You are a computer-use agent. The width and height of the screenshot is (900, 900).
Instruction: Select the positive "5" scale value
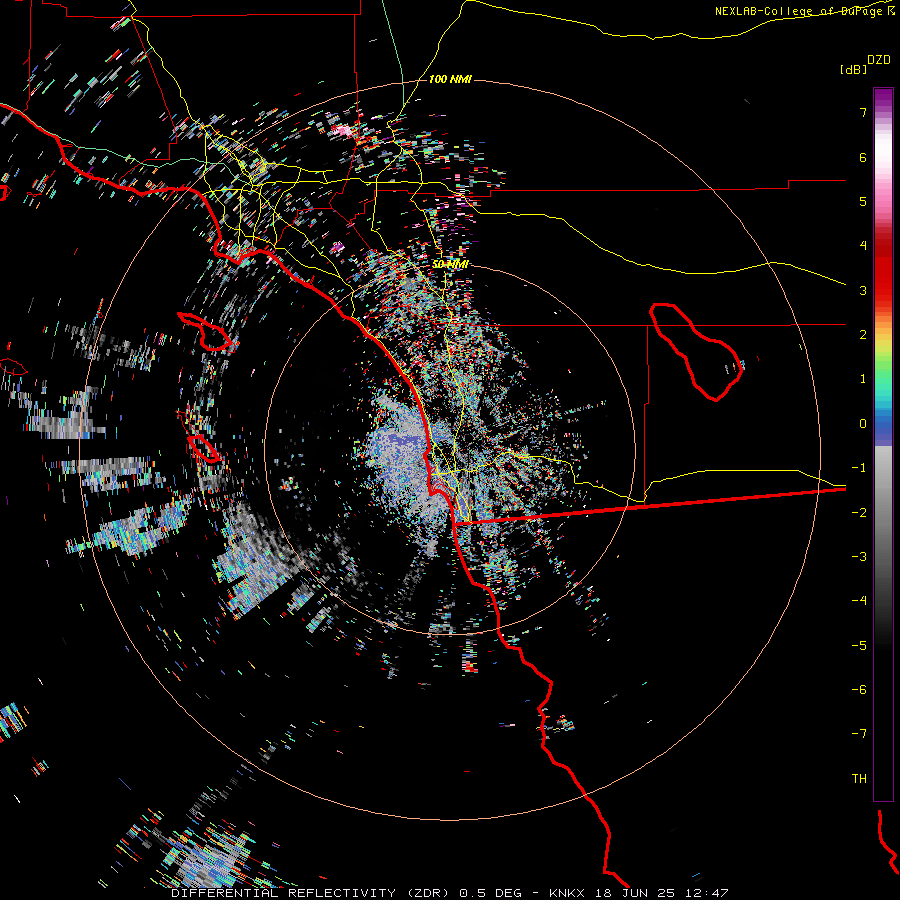(863, 201)
